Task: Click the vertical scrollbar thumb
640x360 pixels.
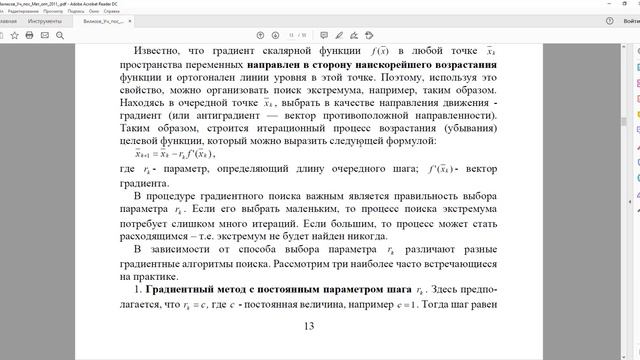Action: point(623,122)
